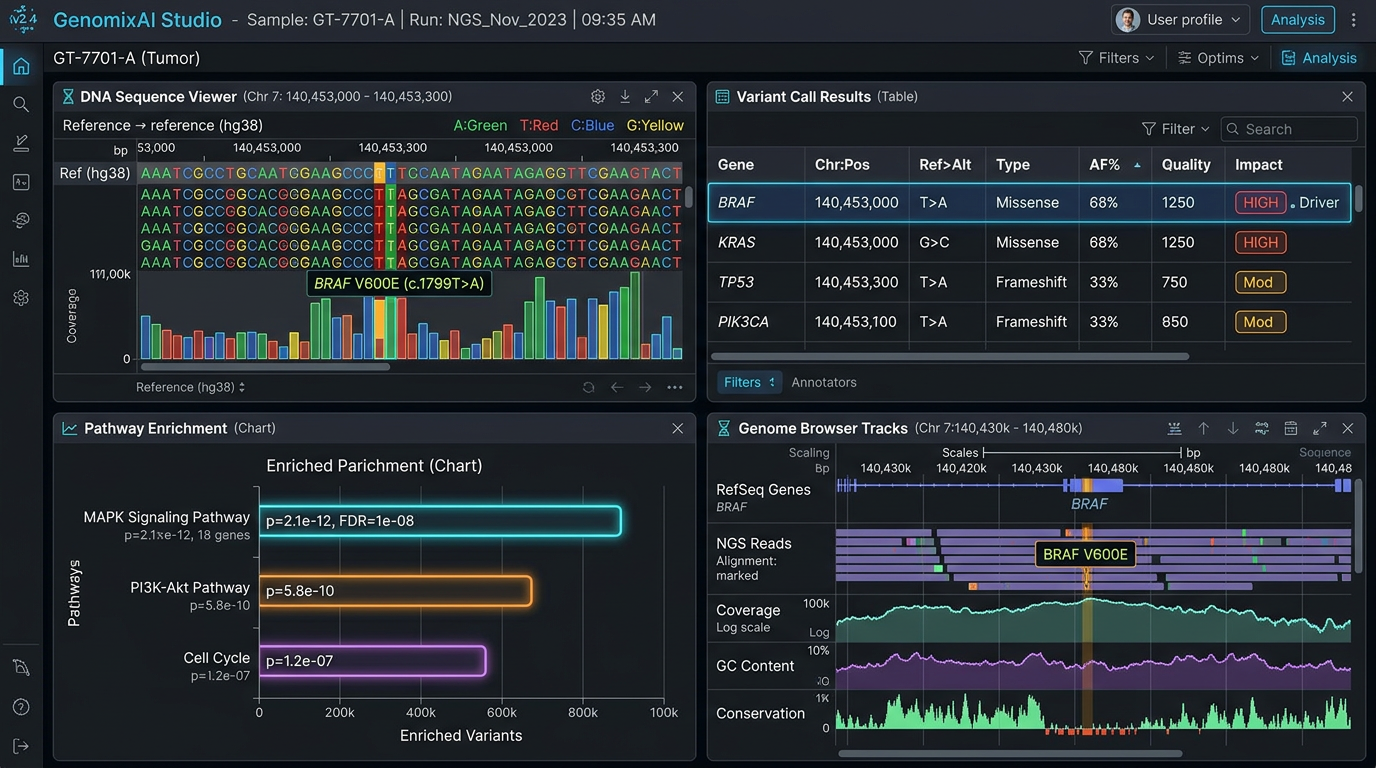Click the refresh icon below coverage chart

tap(588, 387)
